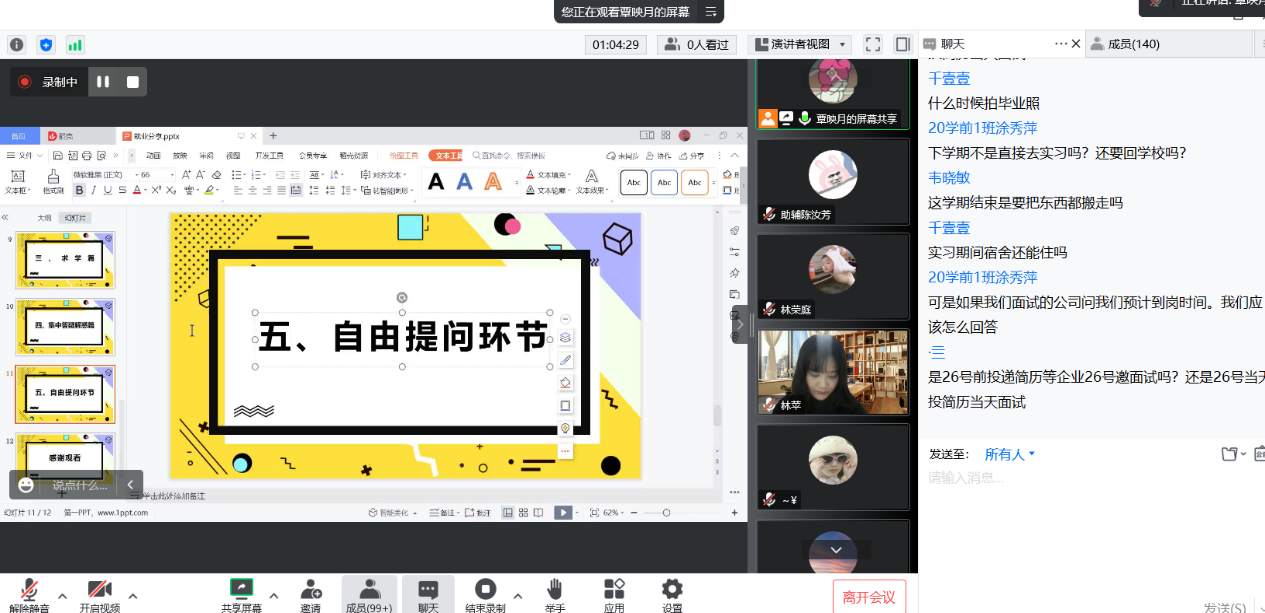Viewport: 1265px width, 613px height.
Task: Expand audio options arrow beside 解除静音
Action: pos(62,595)
